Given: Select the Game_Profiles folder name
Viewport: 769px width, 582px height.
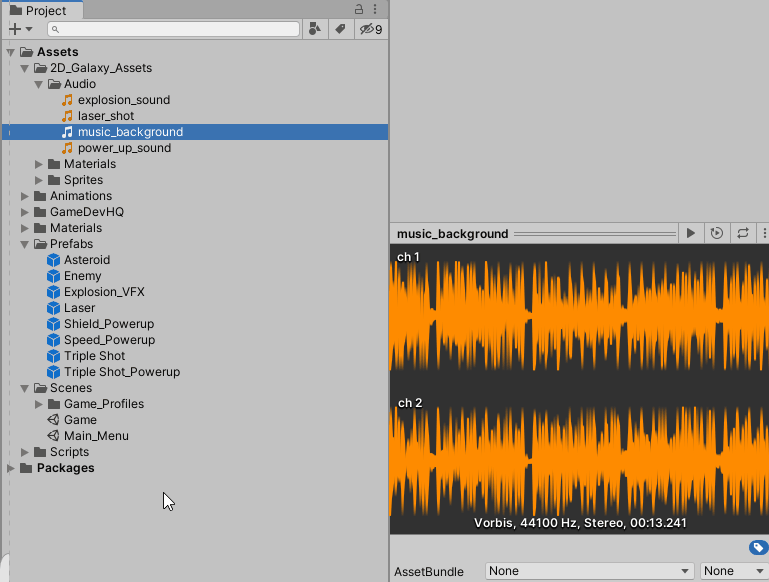Looking at the screenshot, I should (104, 404).
